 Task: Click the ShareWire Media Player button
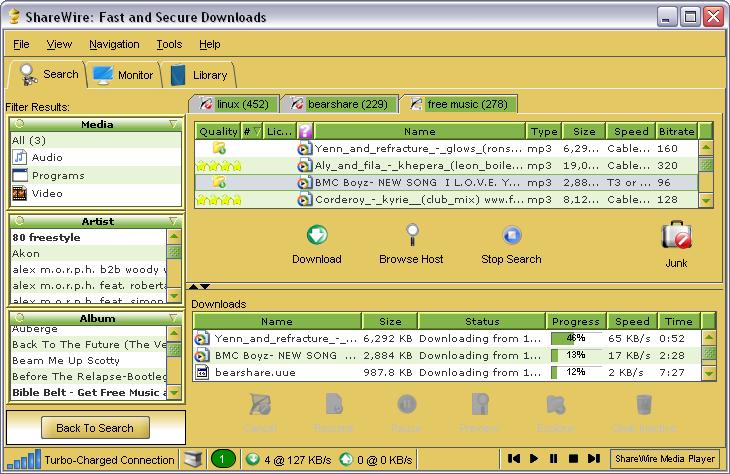coord(665,459)
